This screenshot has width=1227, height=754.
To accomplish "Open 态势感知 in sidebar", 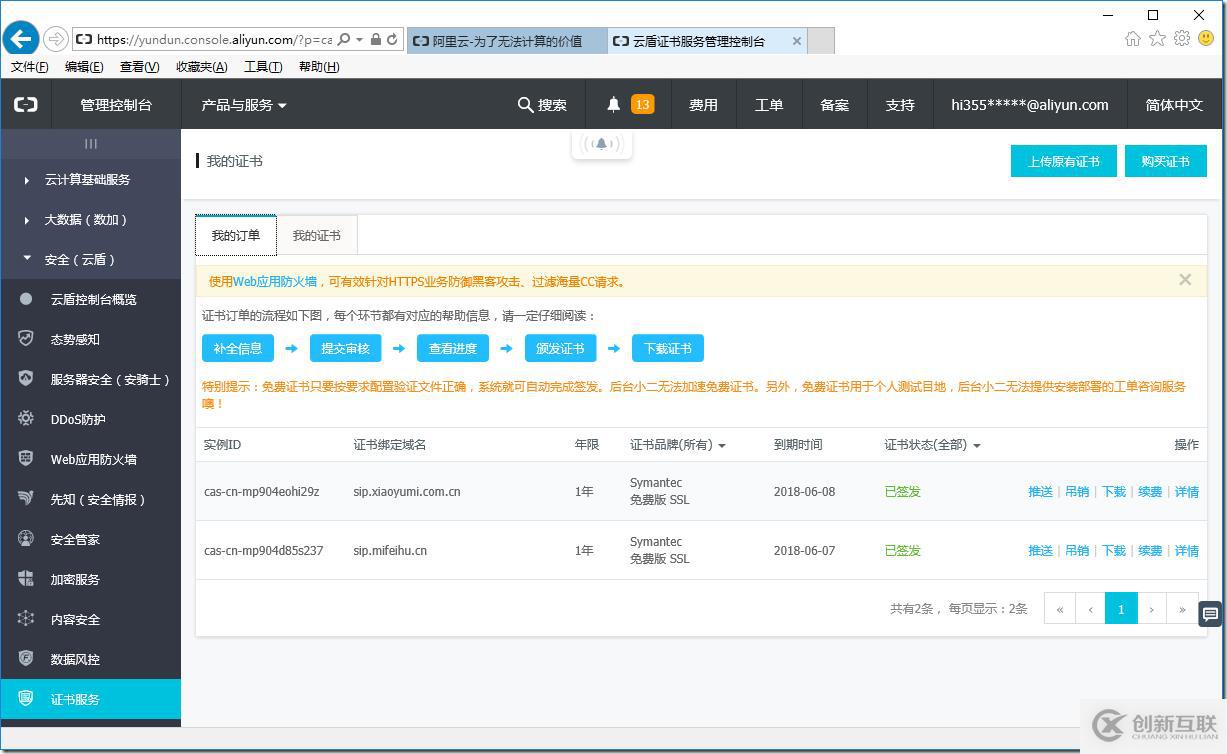I will pos(90,339).
